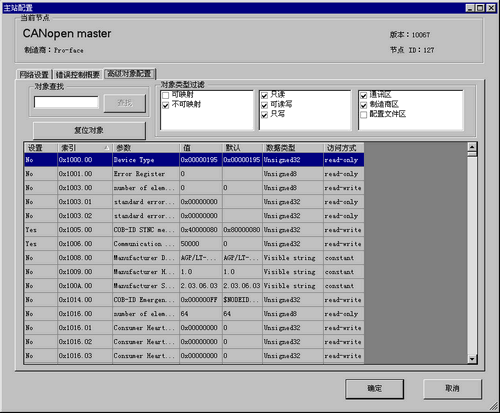Image resolution: width=500 pixels, height=413 pixels.
Task: Click the 访问方式 column header
Action: (x=344, y=148)
